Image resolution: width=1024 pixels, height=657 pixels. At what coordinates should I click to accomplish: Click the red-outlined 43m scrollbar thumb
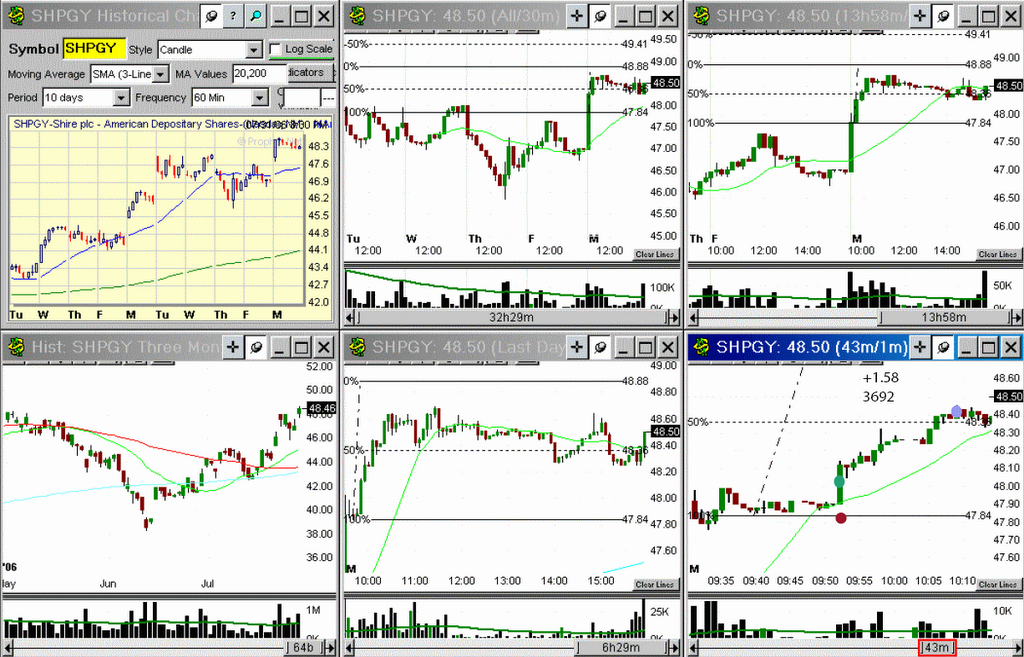(937, 648)
